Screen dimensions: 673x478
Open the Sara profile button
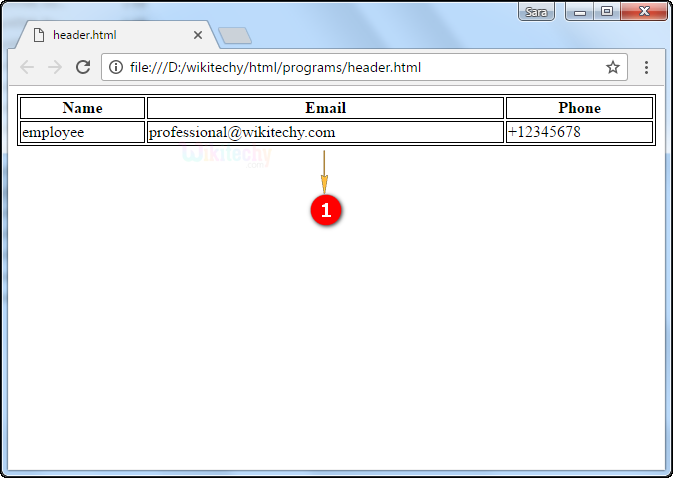tap(537, 12)
